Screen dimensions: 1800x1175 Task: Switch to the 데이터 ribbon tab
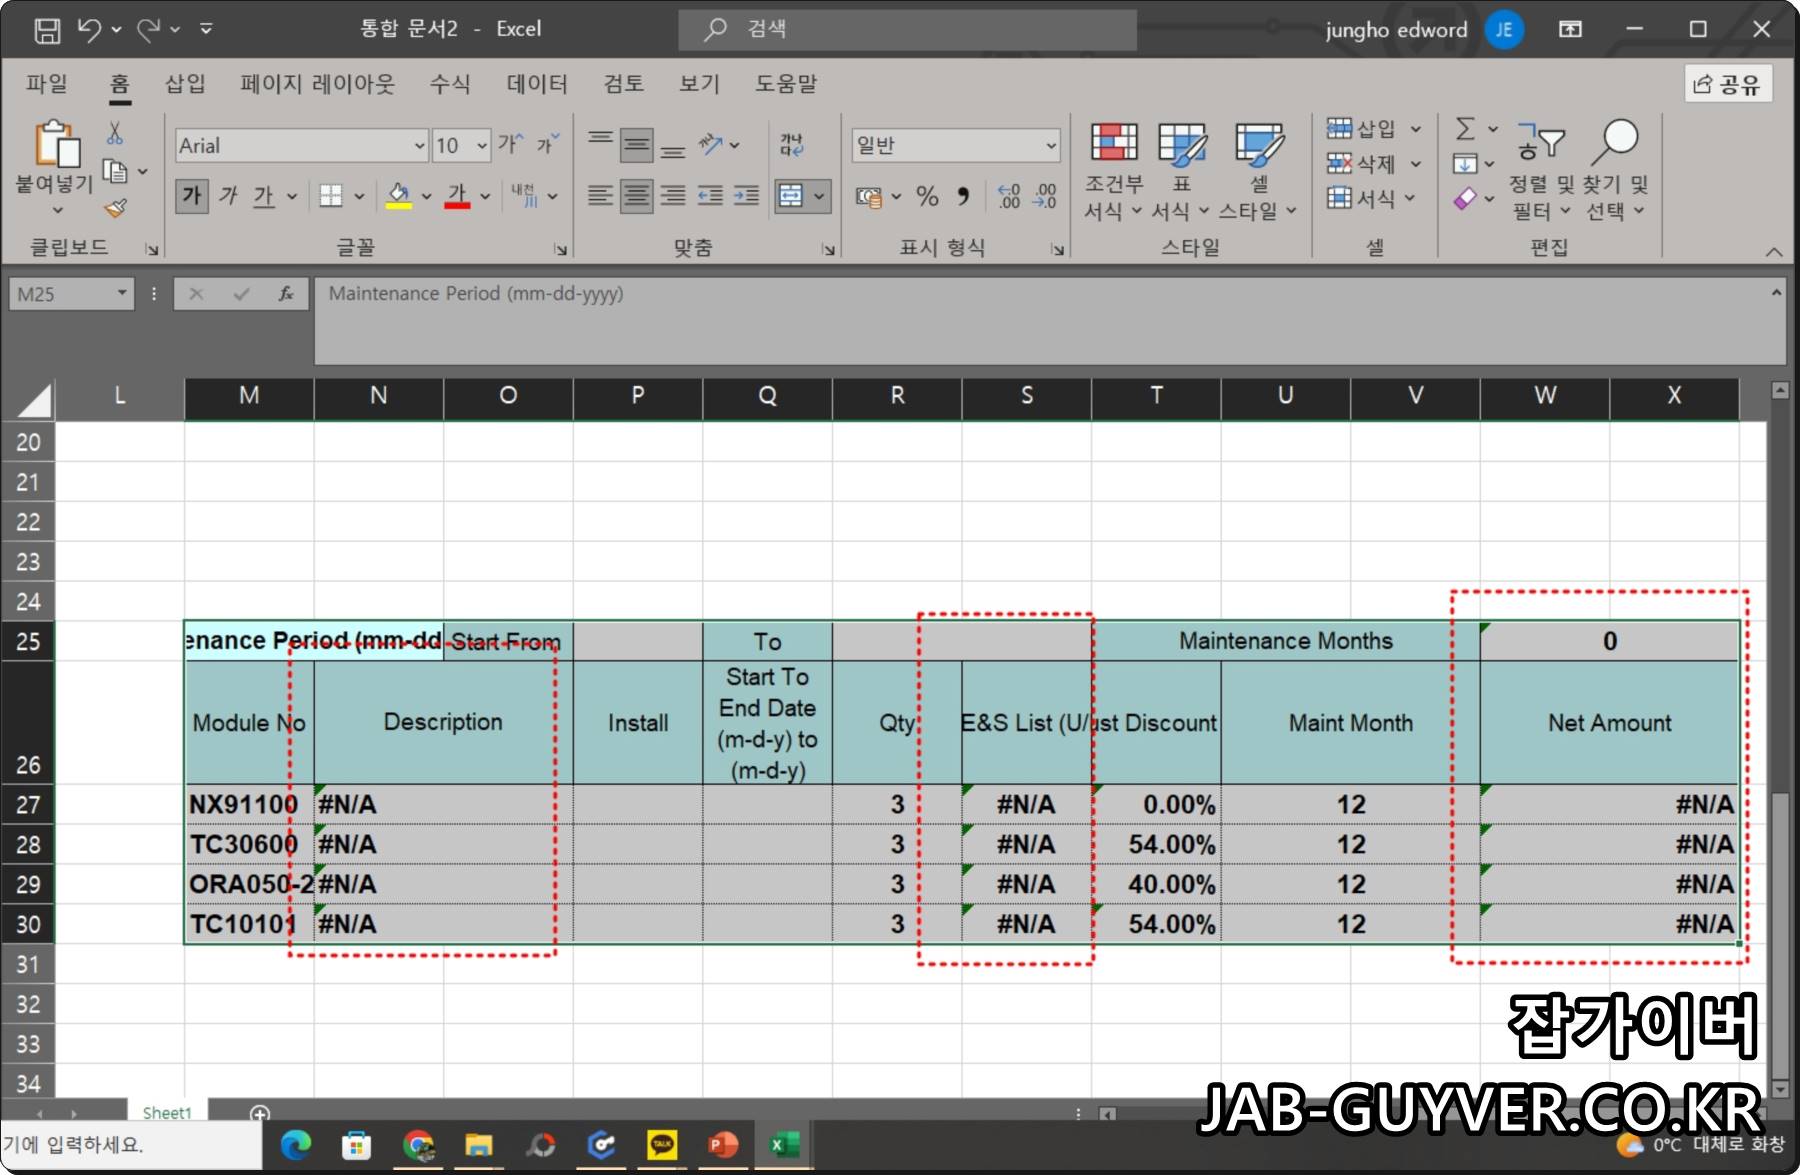[x=537, y=84]
